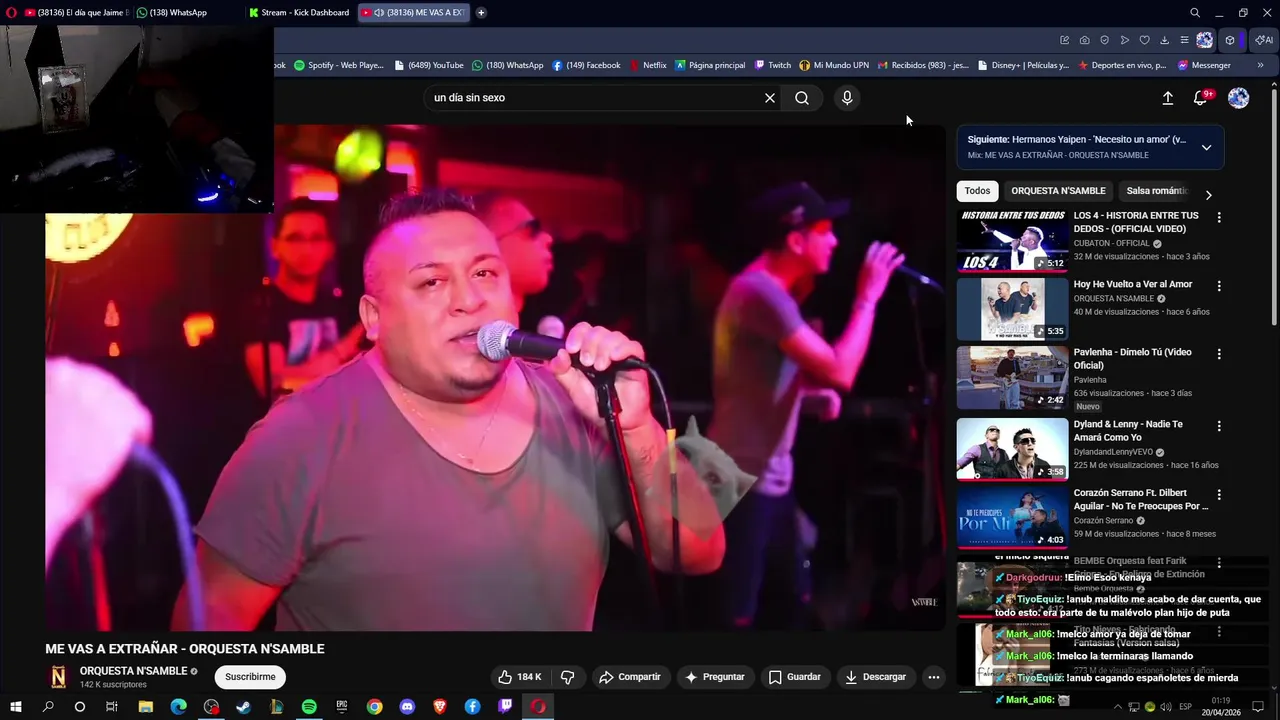
Task: Start voice search with the microphone
Action: pyautogui.click(x=847, y=98)
